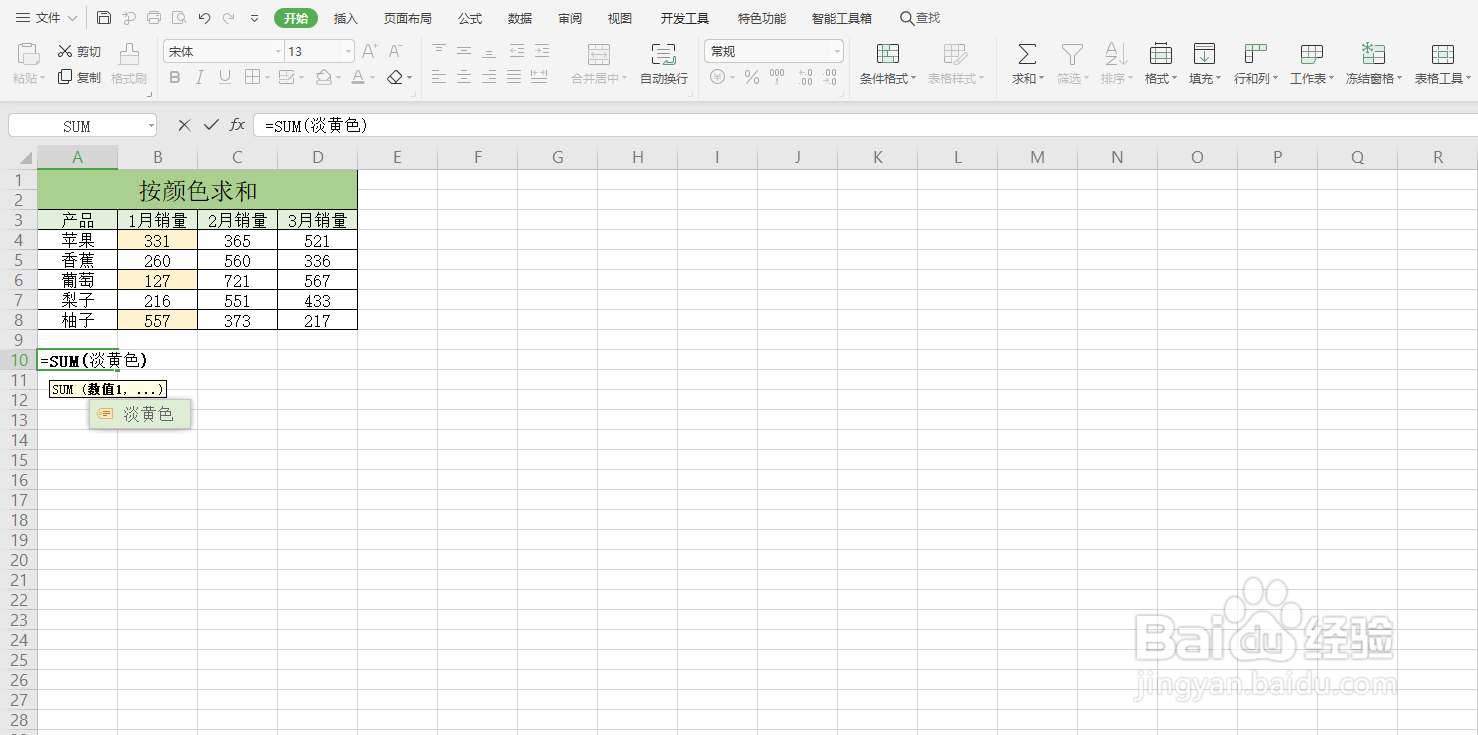
Task: Click in the formula bar input
Action: (865, 125)
